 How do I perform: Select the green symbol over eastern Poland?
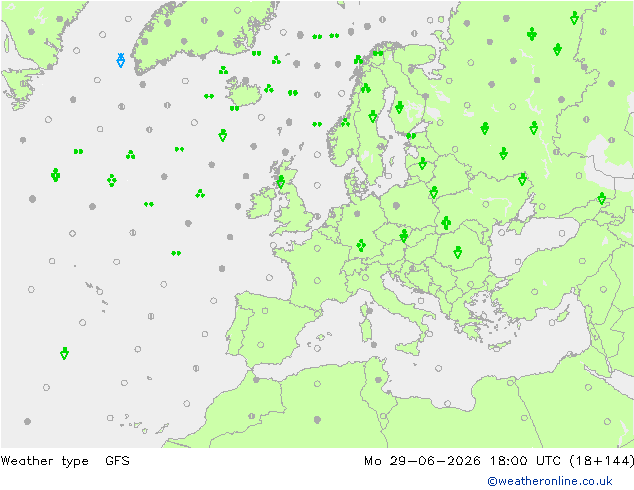pos(434,192)
